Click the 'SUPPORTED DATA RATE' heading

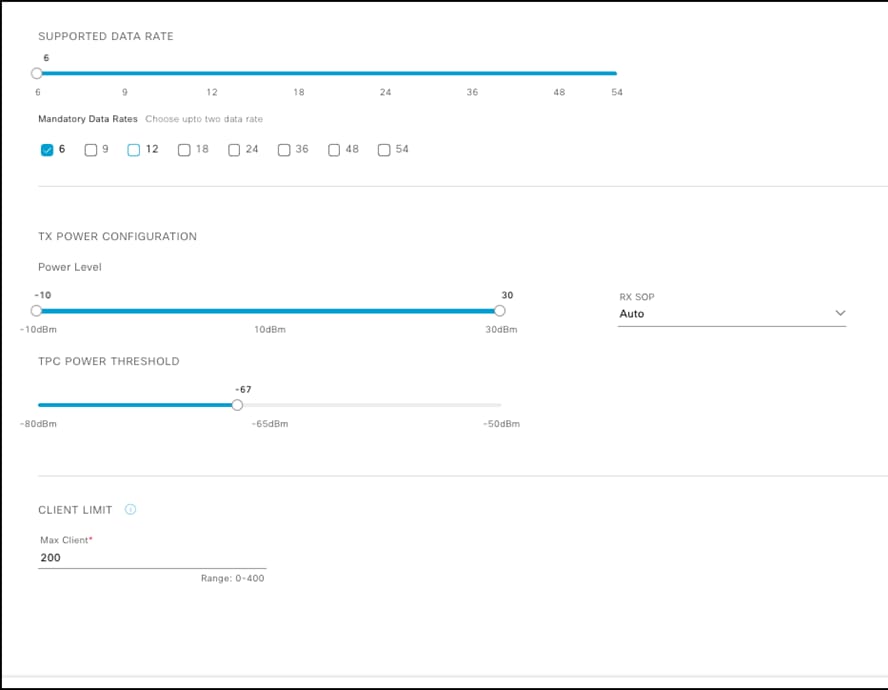(106, 36)
